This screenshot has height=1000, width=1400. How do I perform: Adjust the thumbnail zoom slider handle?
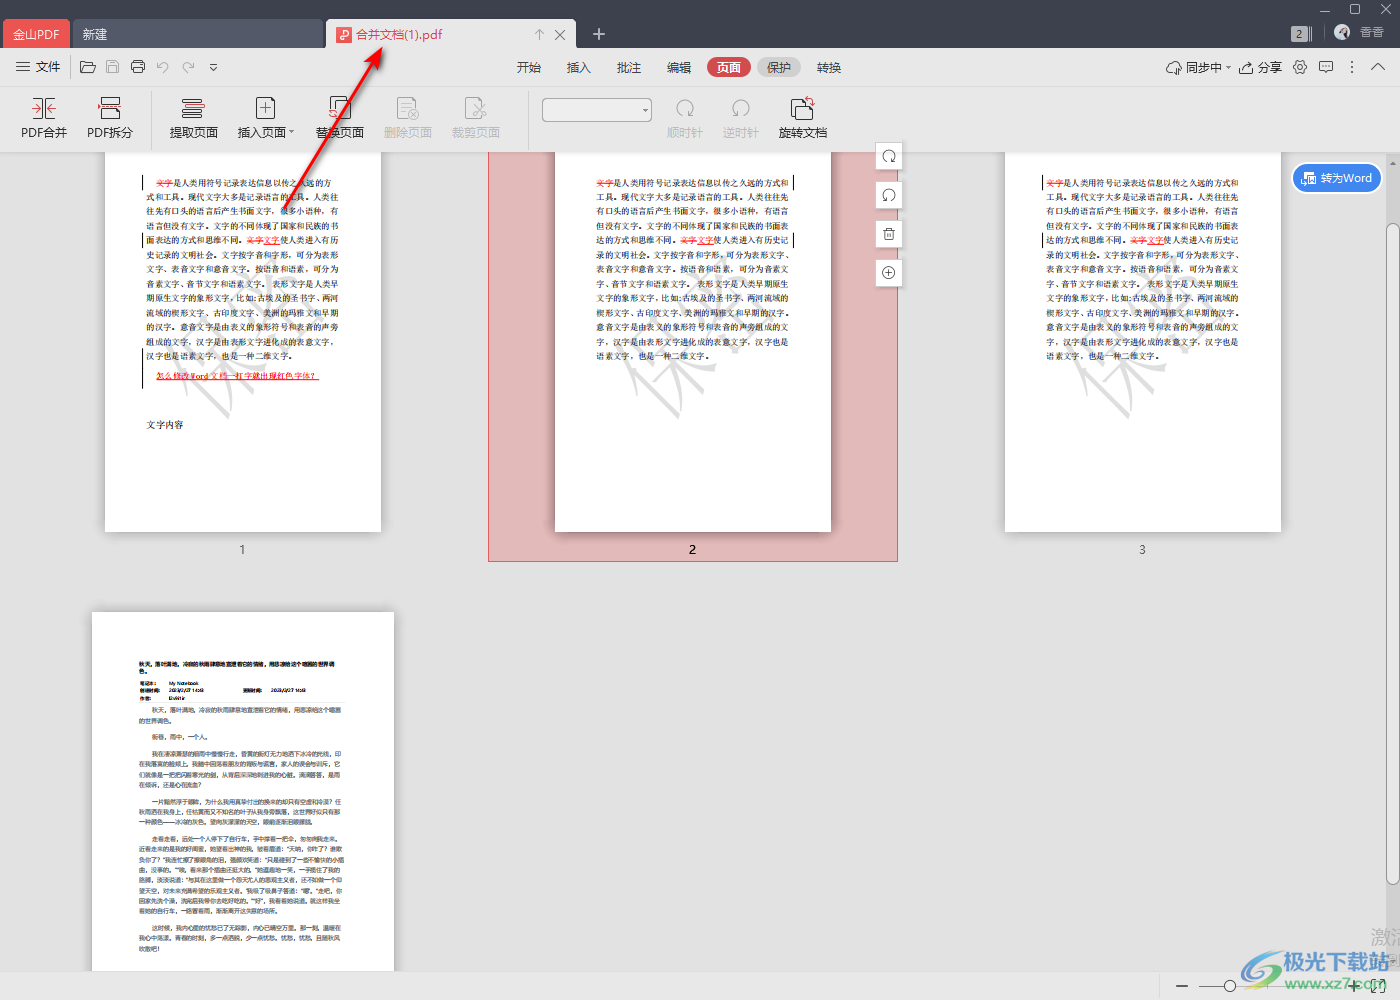click(x=1230, y=986)
